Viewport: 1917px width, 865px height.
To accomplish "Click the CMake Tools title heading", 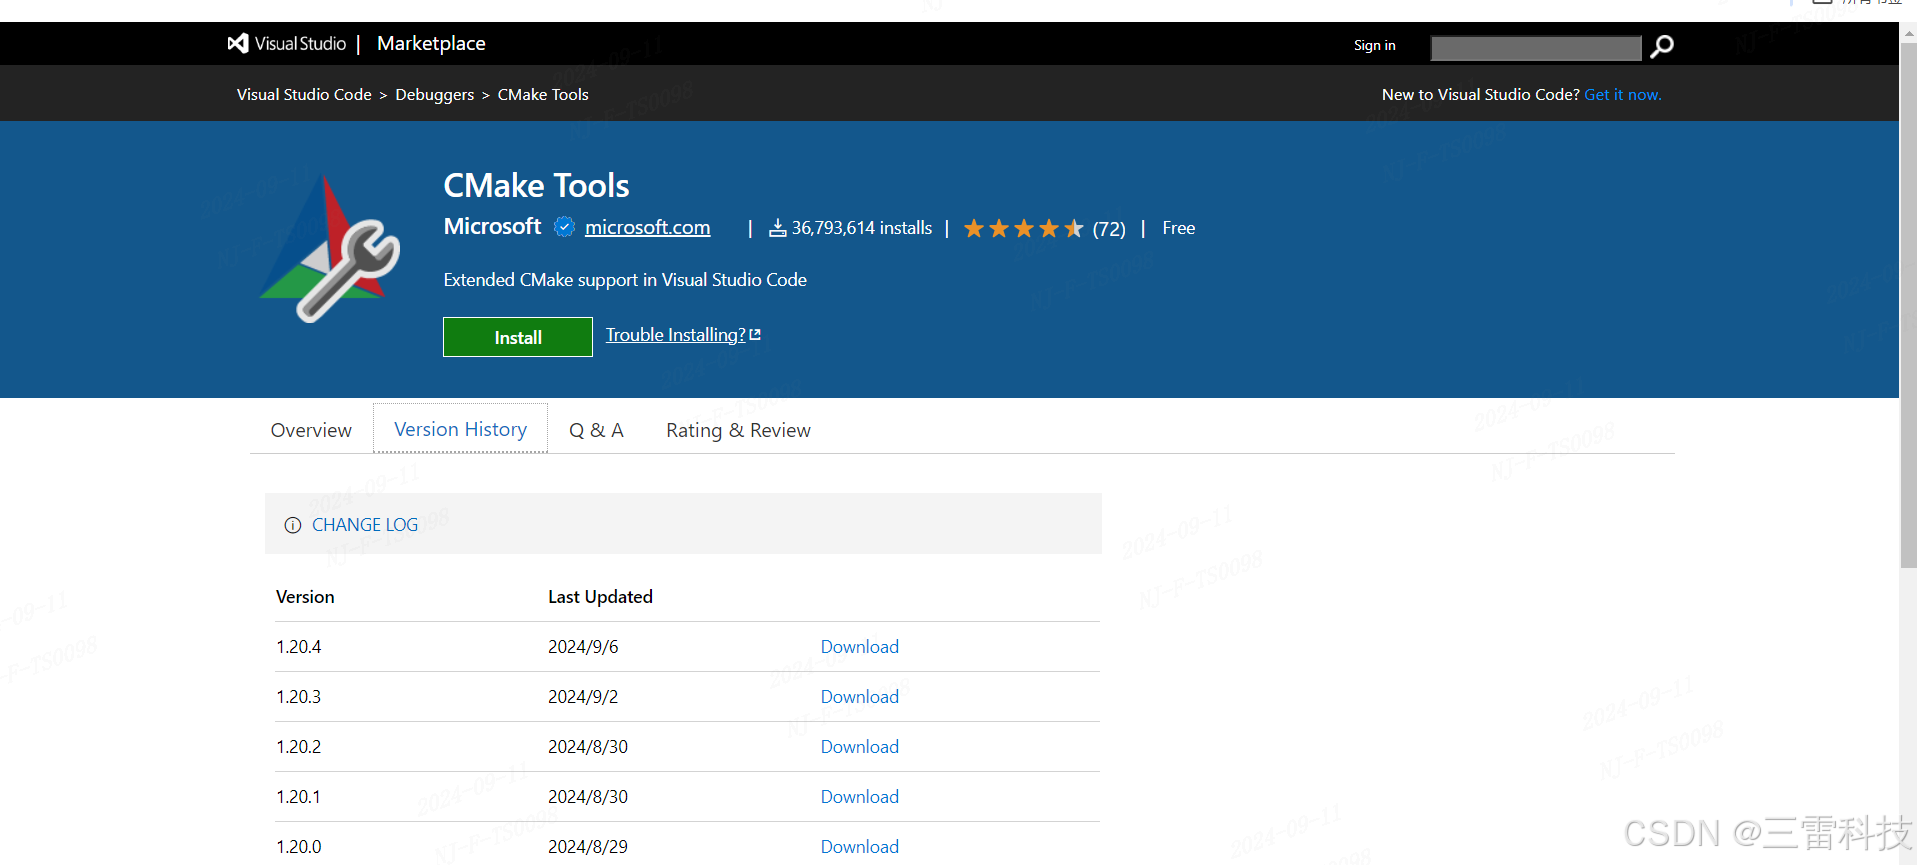I will click(x=536, y=186).
